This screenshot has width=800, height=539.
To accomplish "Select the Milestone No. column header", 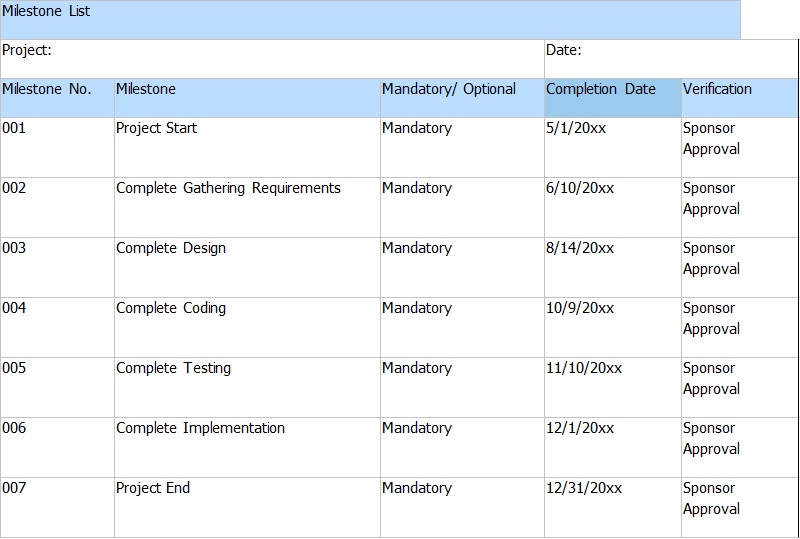I will coord(57,98).
